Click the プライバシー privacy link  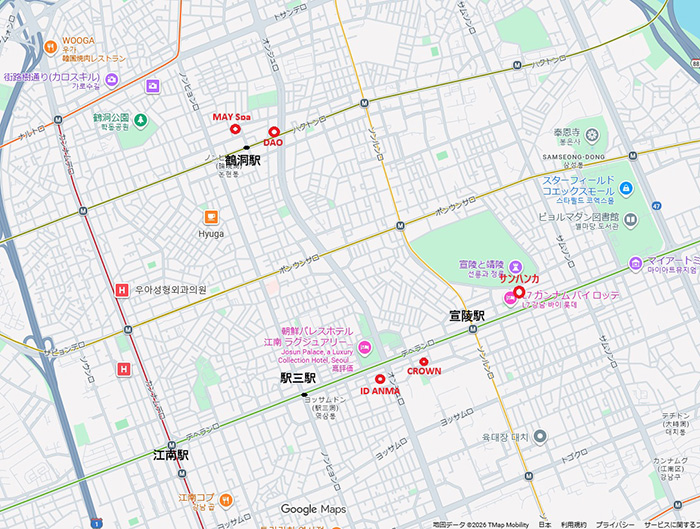click(615, 523)
